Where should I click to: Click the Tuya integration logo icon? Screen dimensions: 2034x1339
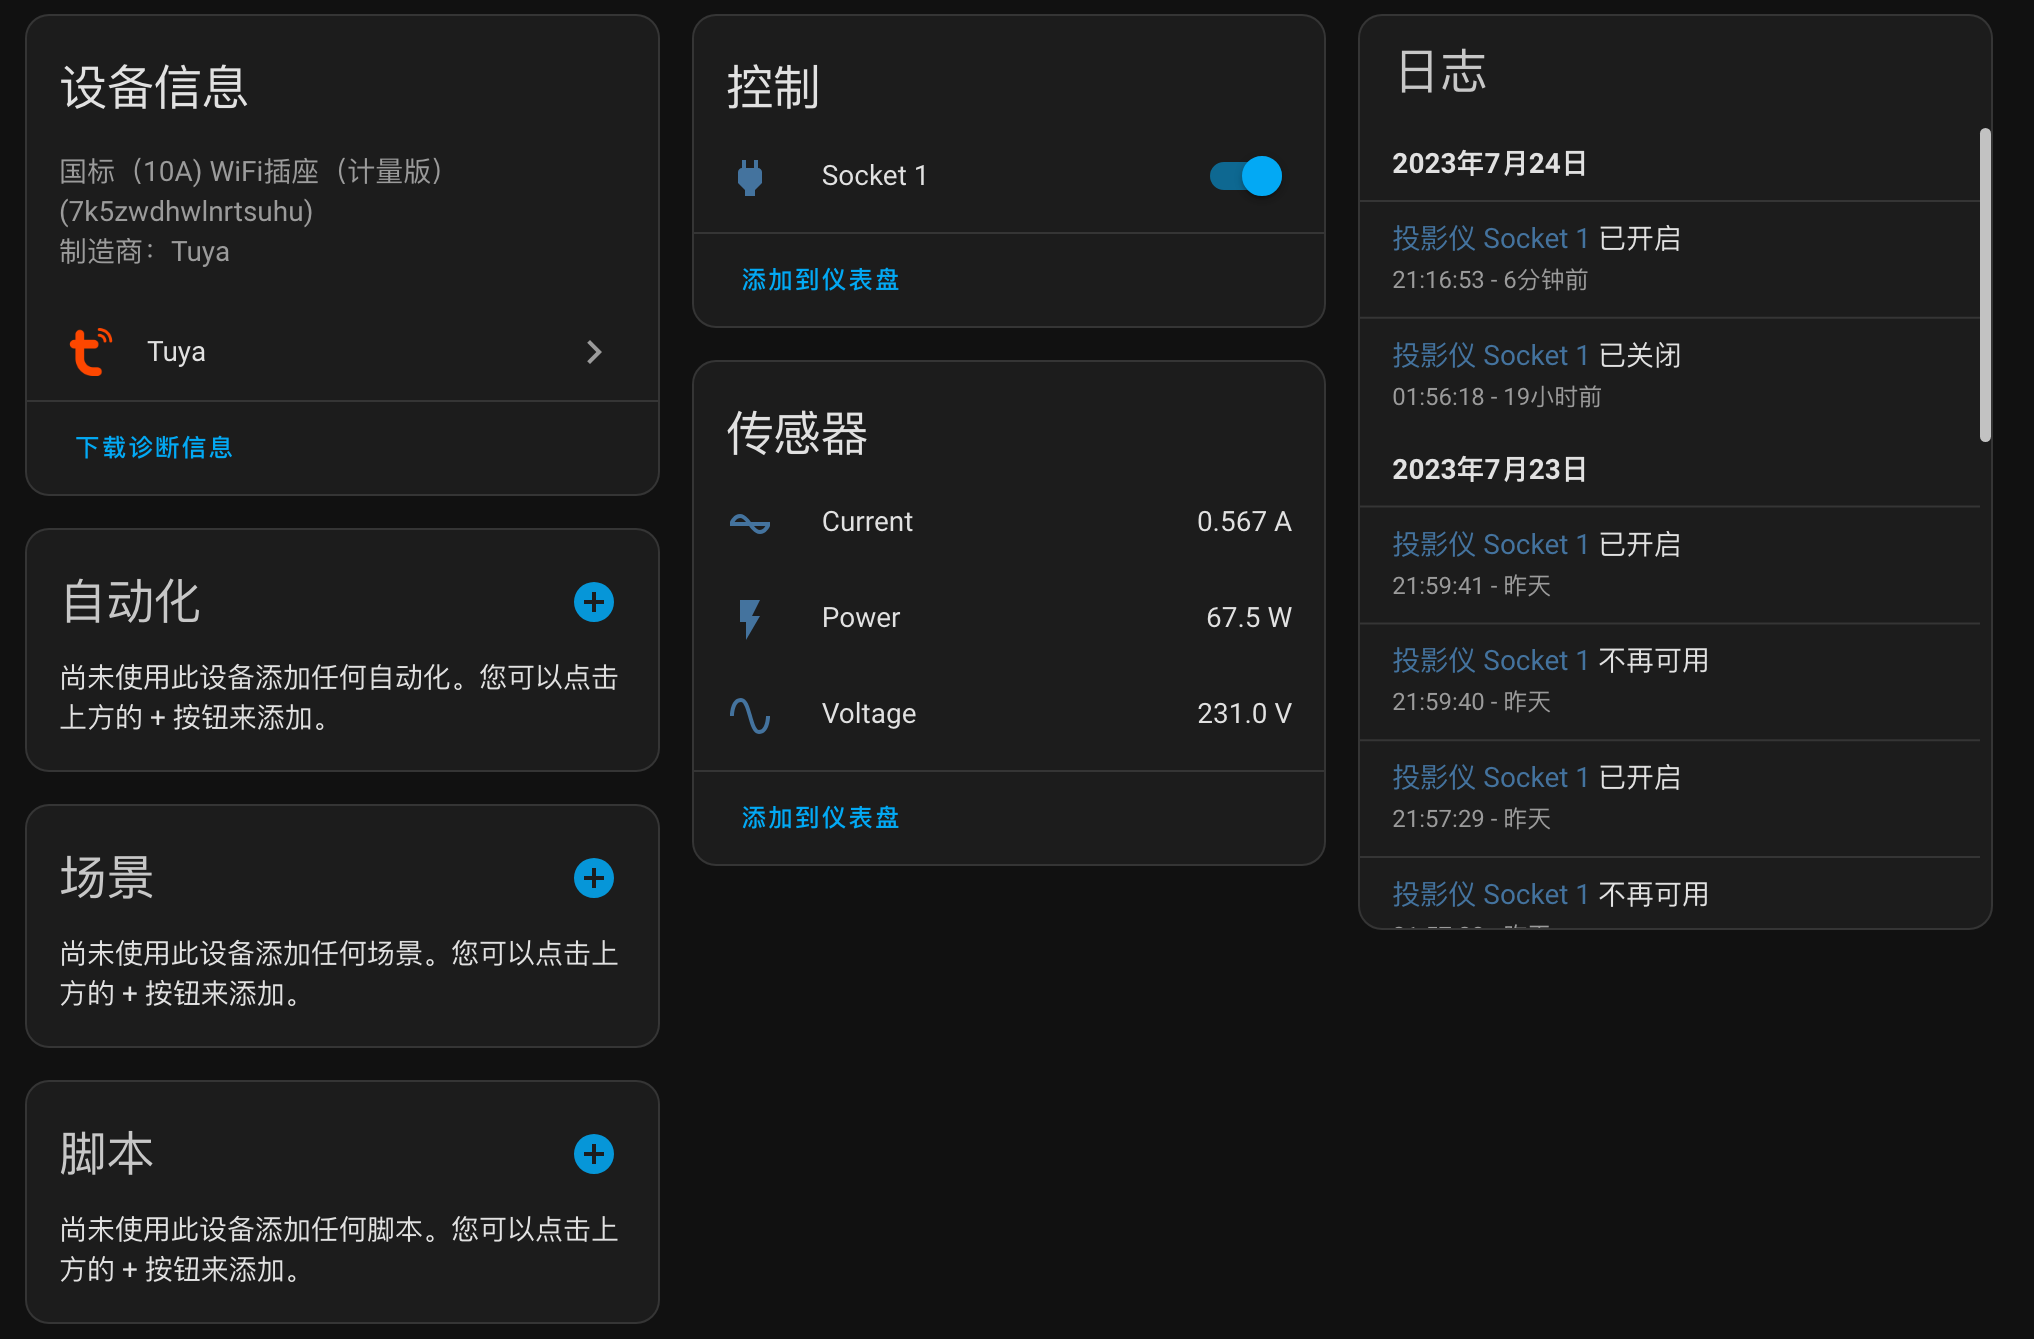[90, 352]
